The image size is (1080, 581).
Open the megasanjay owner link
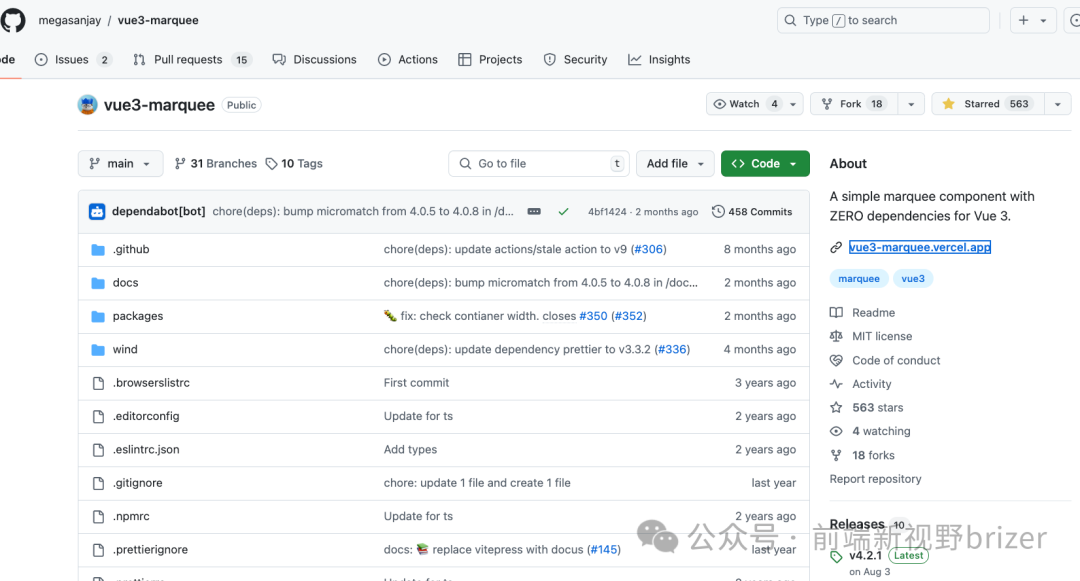(x=70, y=20)
